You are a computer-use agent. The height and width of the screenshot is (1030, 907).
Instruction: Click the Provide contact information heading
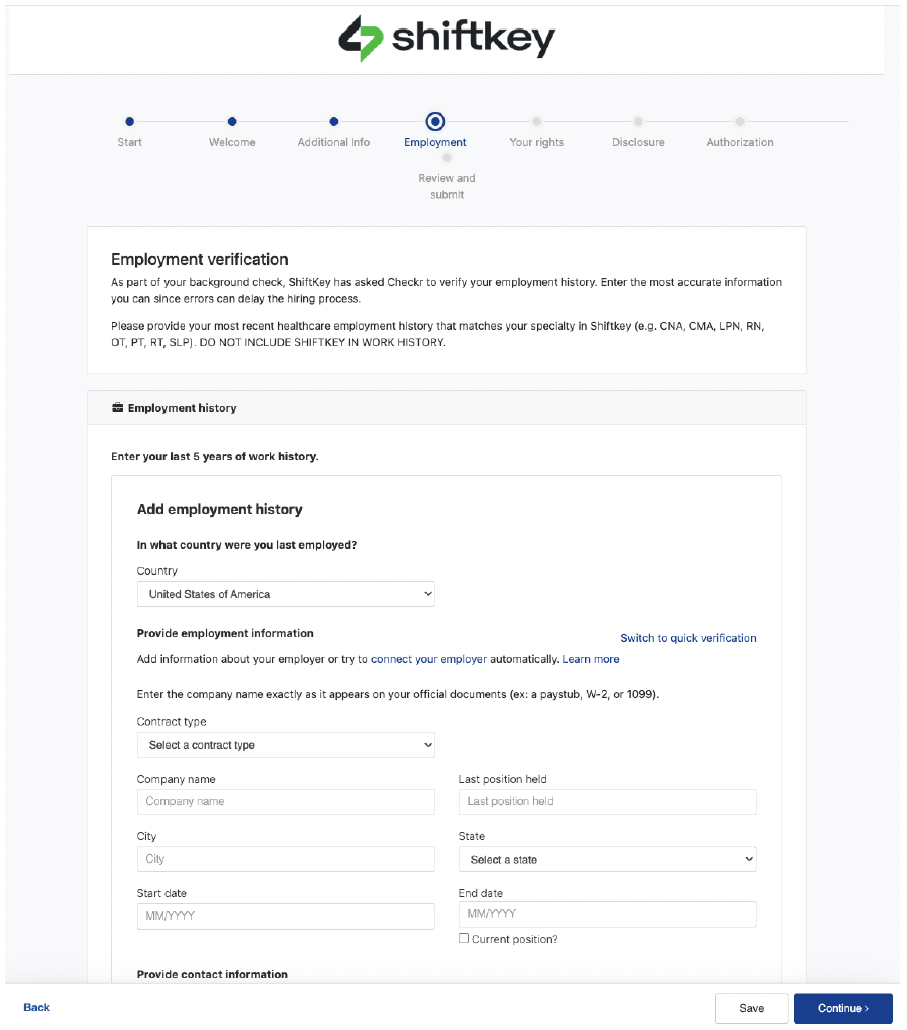click(x=212, y=974)
